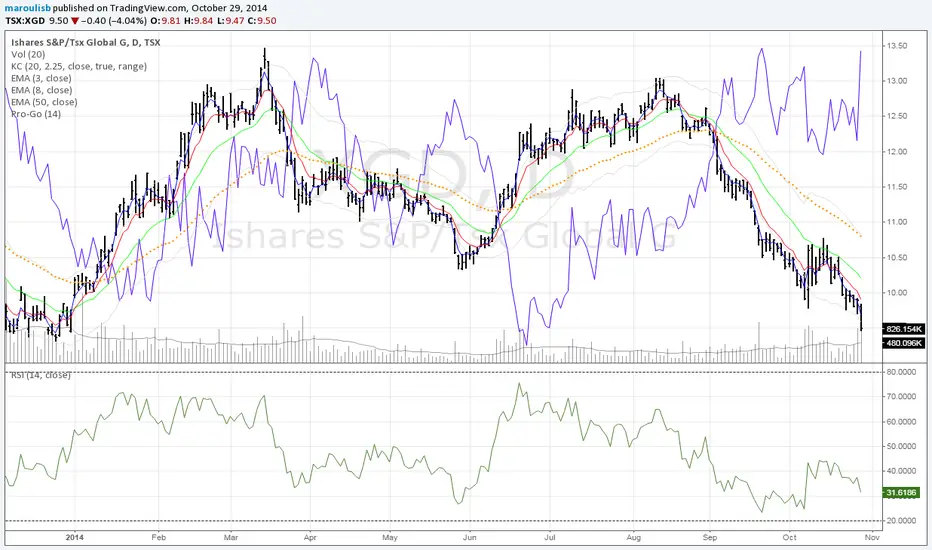Click the 10.00 price axis label
The height and width of the screenshot is (550, 932).
(x=896, y=293)
